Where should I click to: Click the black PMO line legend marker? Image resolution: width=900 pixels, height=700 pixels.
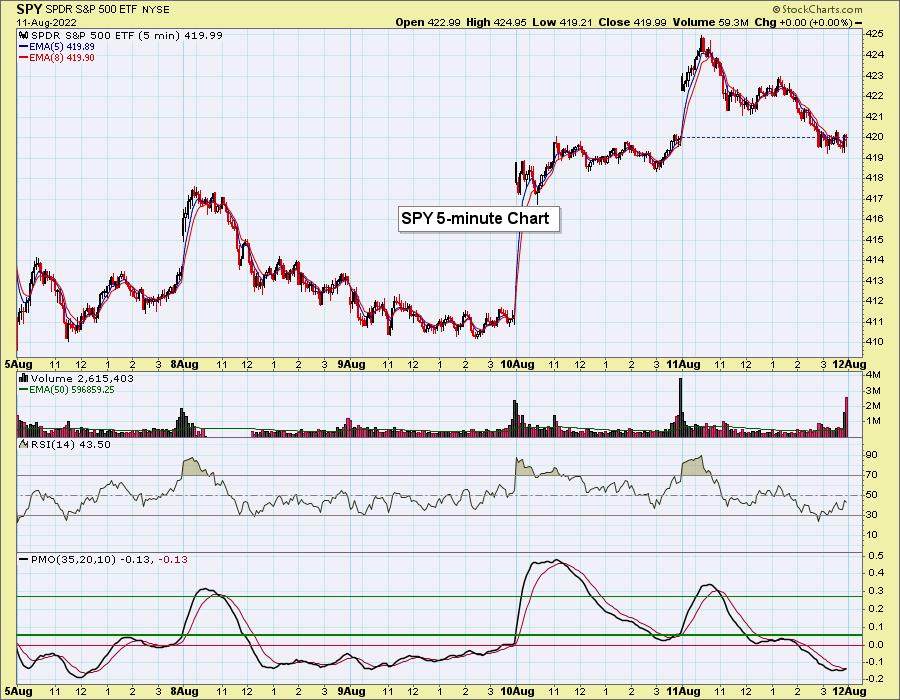[24, 559]
